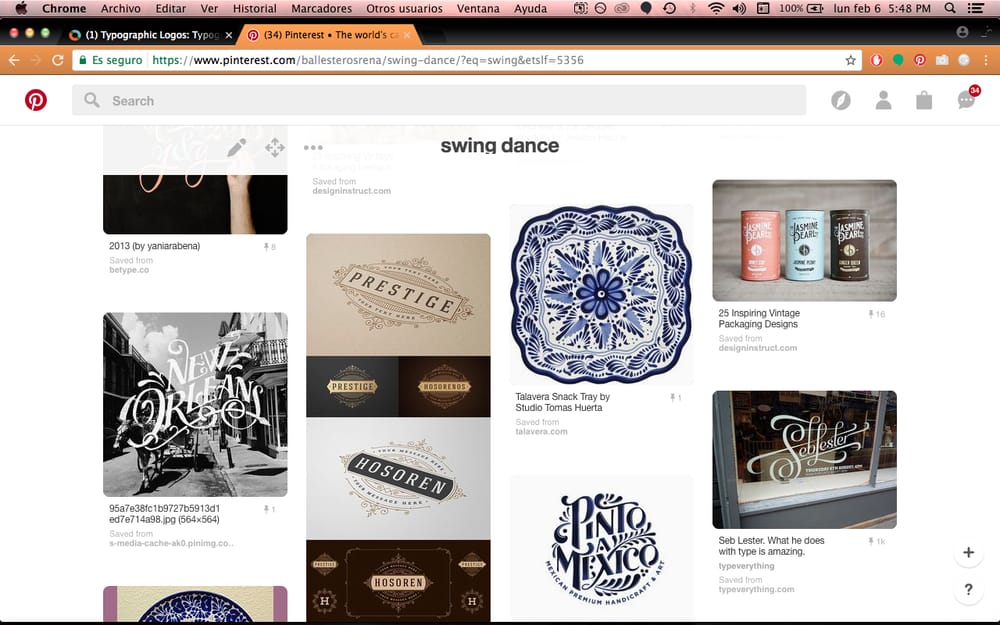
Task: Open the Prestige vintage logos pin
Action: 399,427
